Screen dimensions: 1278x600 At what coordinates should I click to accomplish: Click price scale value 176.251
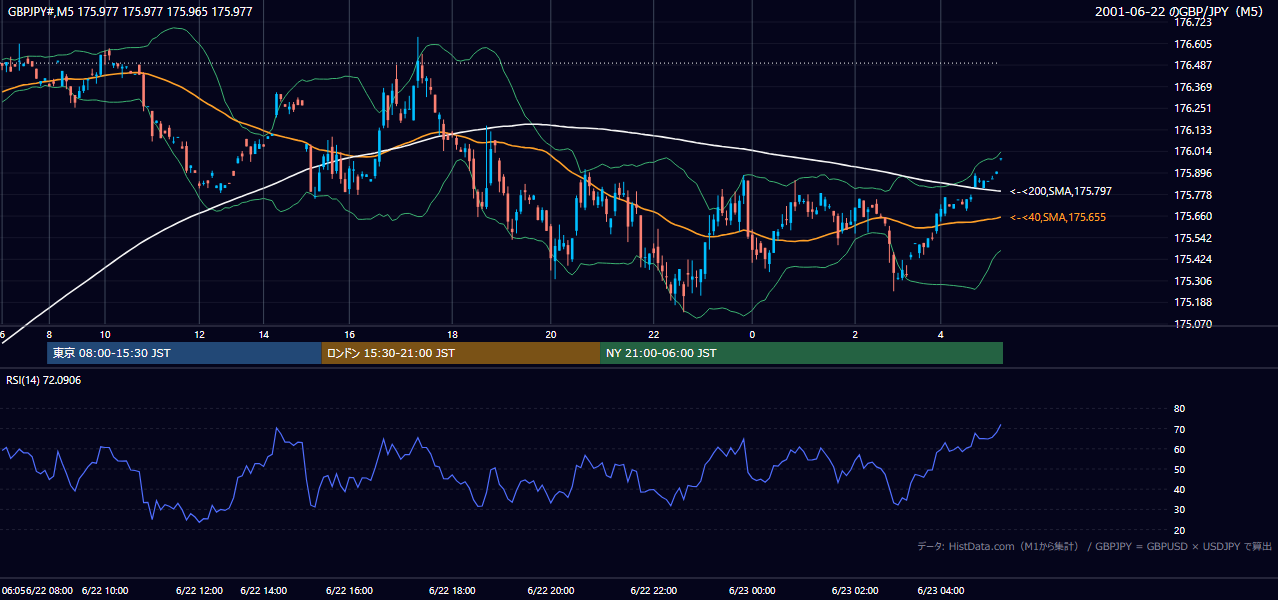[x=1192, y=108]
